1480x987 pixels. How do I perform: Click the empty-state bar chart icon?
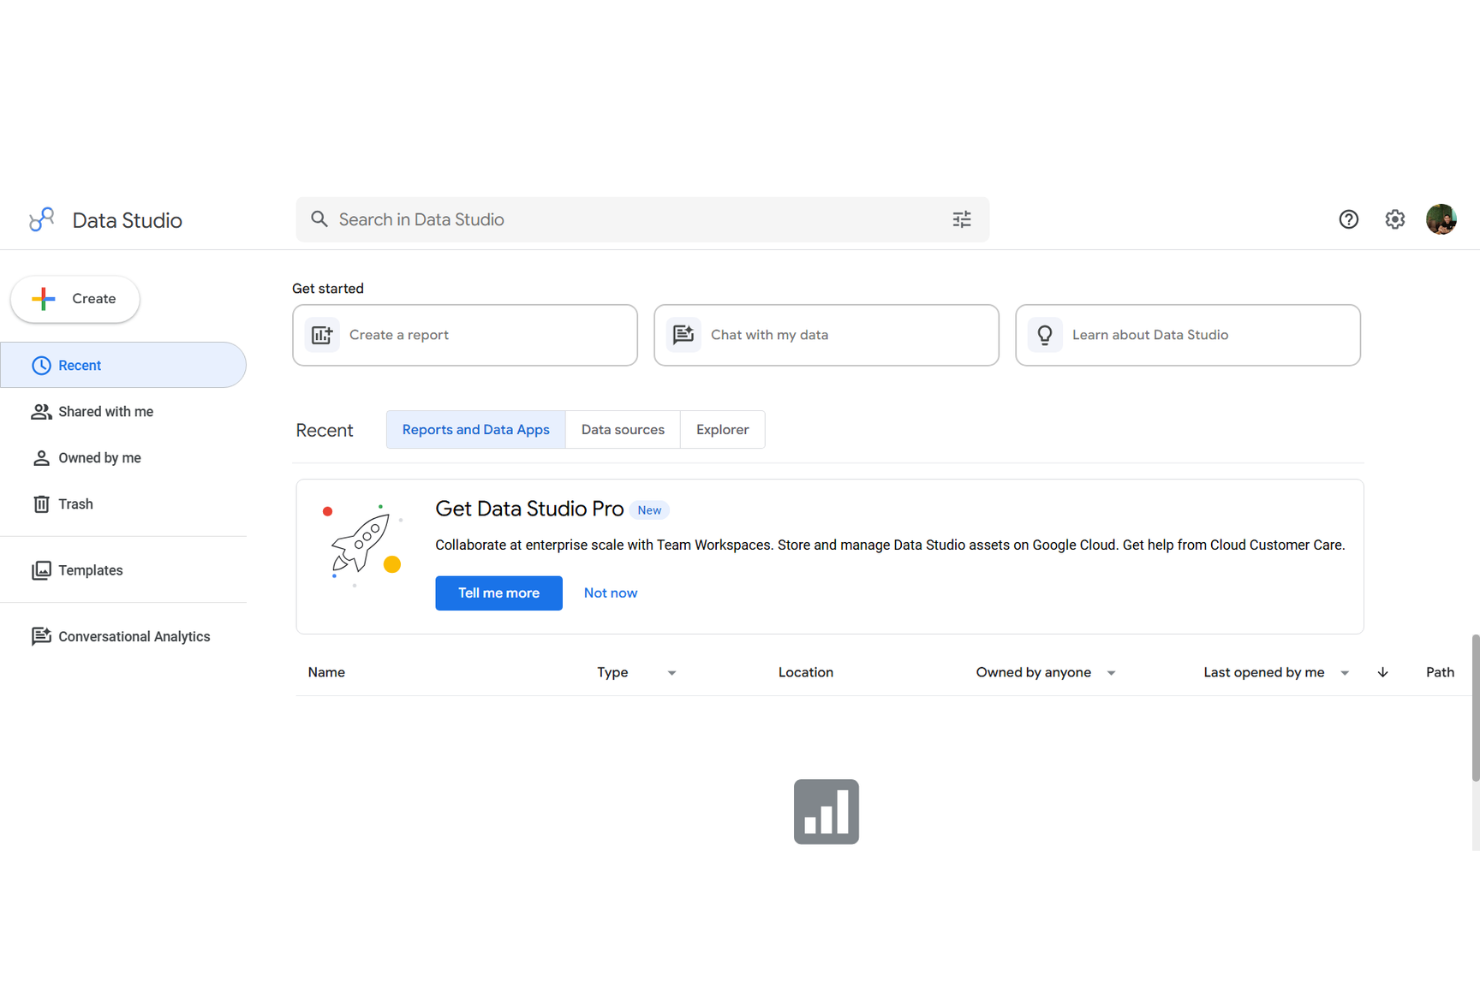pyautogui.click(x=826, y=812)
